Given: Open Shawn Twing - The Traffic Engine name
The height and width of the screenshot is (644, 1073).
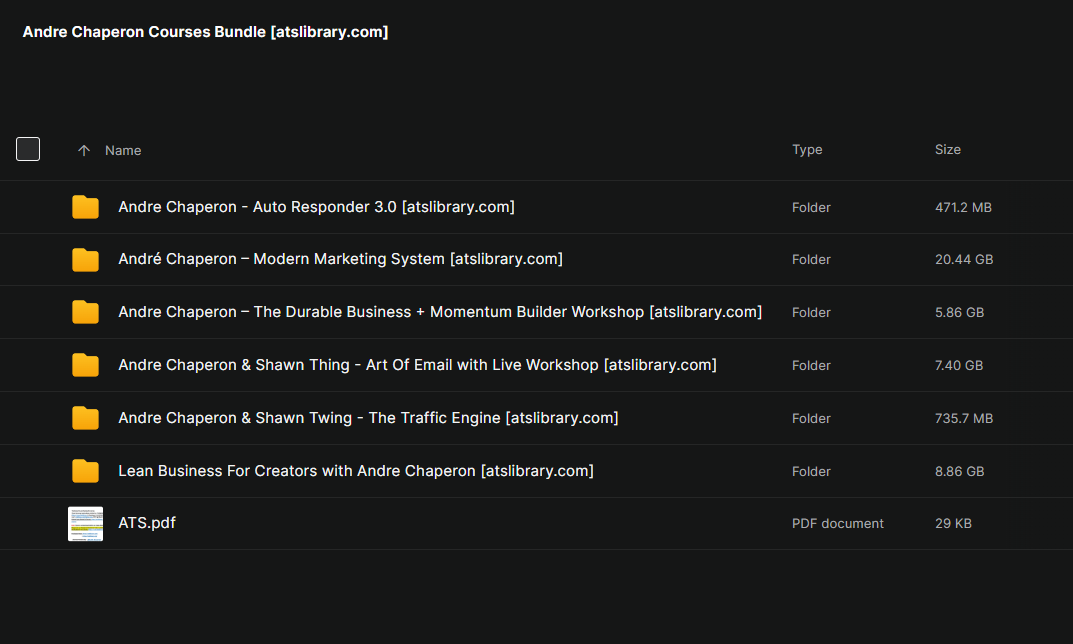Looking at the screenshot, I should pyautogui.click(x=368, y=417).
